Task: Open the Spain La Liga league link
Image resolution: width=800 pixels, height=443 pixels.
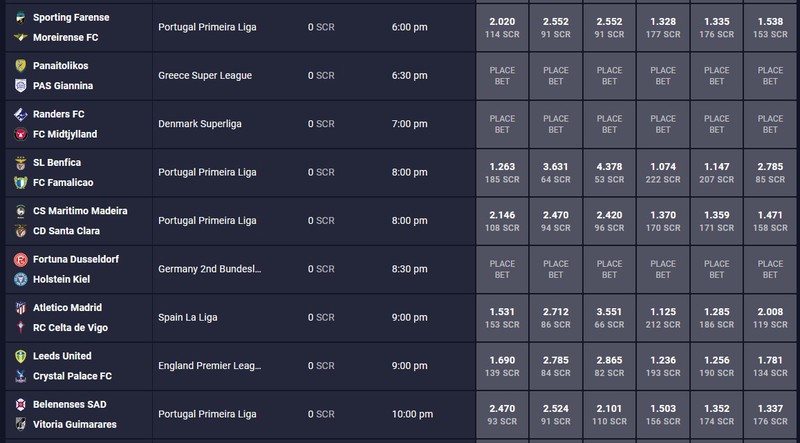Action: coord(188,317)
